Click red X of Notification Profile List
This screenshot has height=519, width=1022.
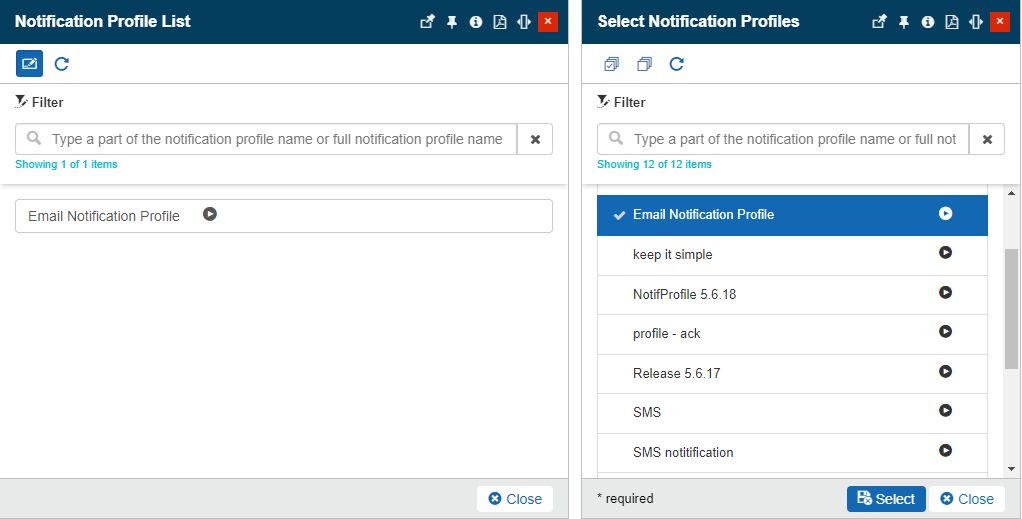click(548, 22)
